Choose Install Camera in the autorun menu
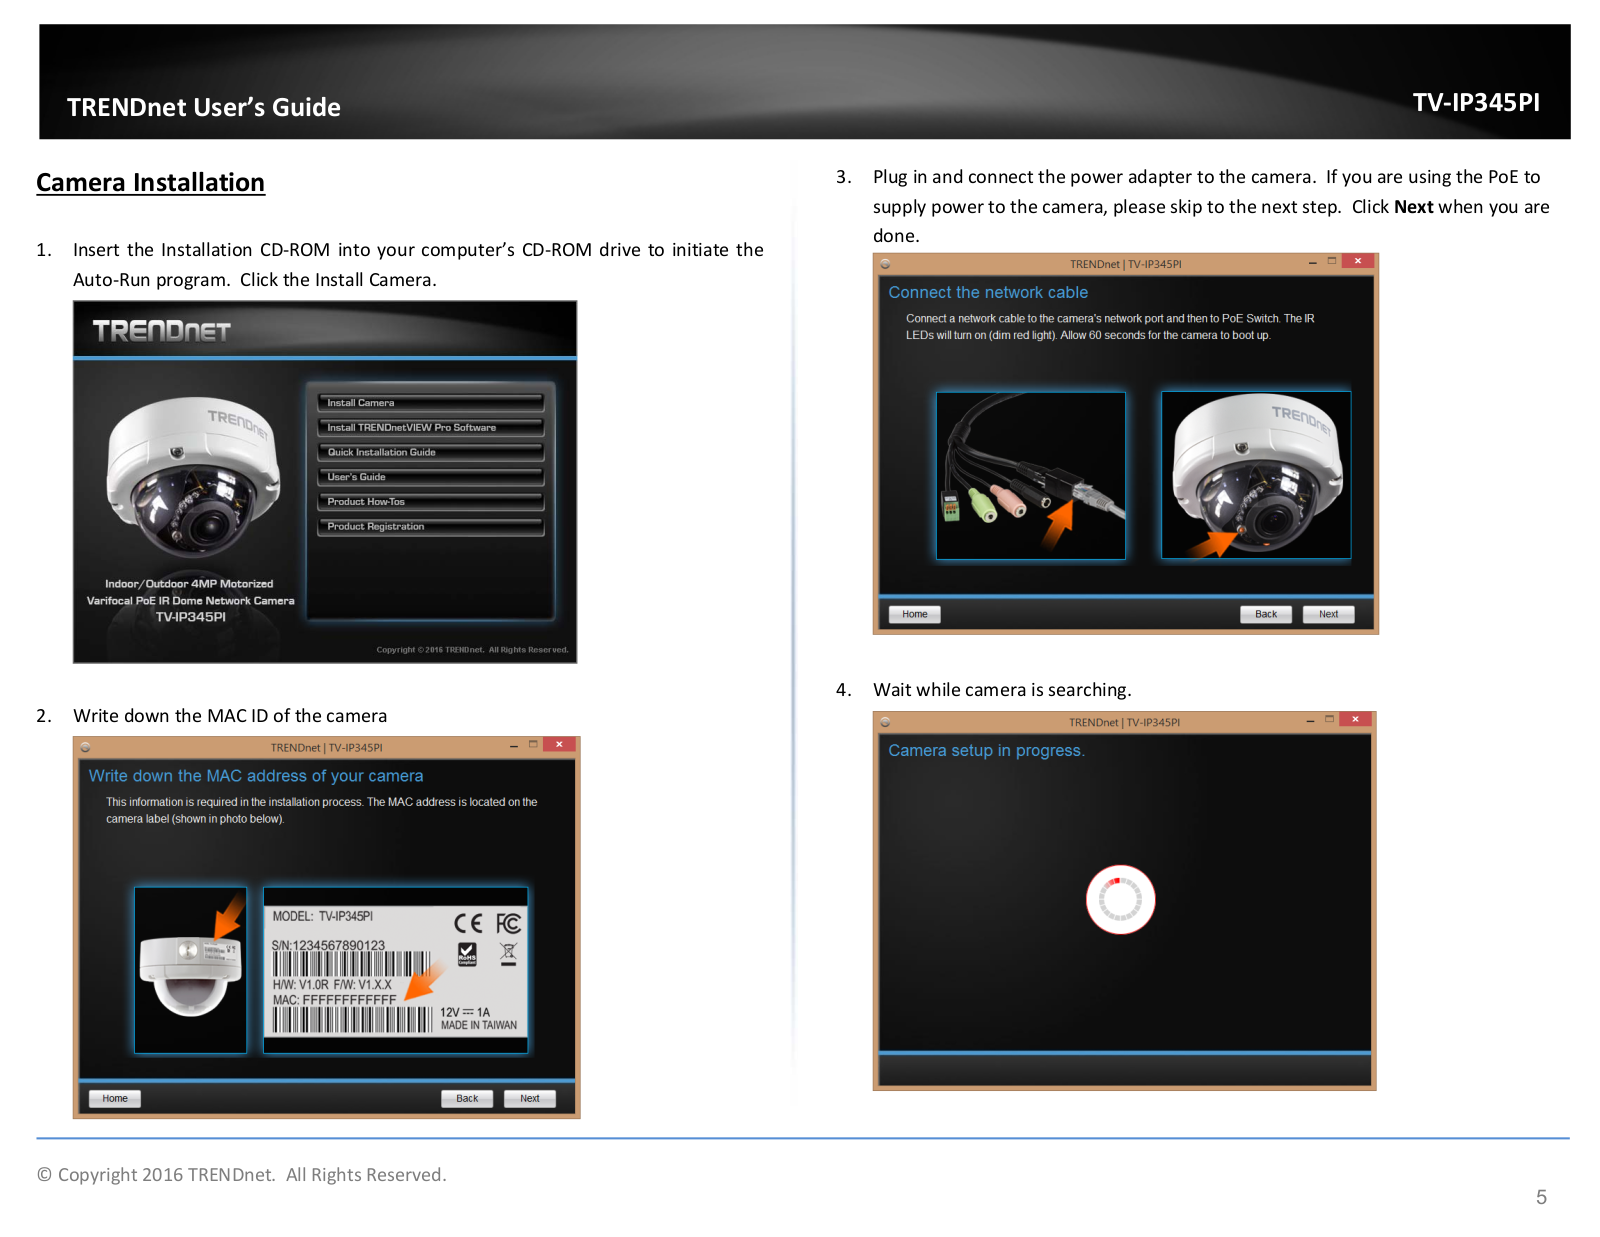This screenshot has width=1600, height=1237. (430, 403)
